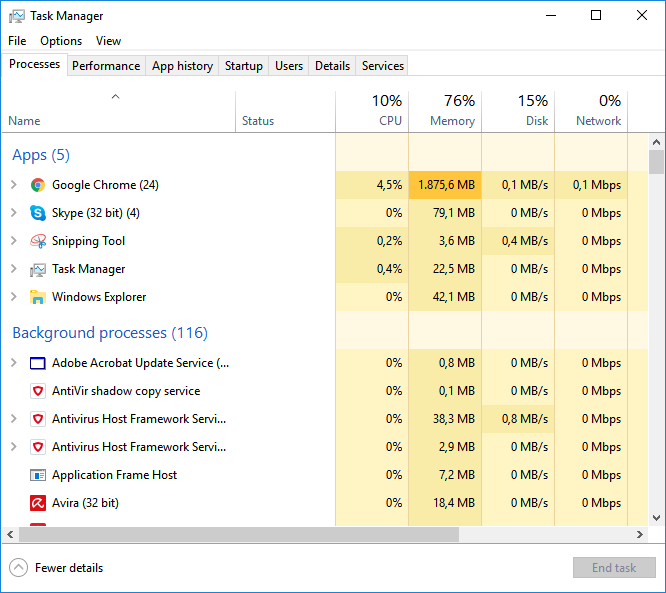The width and height of the screenshot is (666, 593).
Task: Expand the Antivirus Host Framework row using 38,3 MB
Action: coord(14,419)
